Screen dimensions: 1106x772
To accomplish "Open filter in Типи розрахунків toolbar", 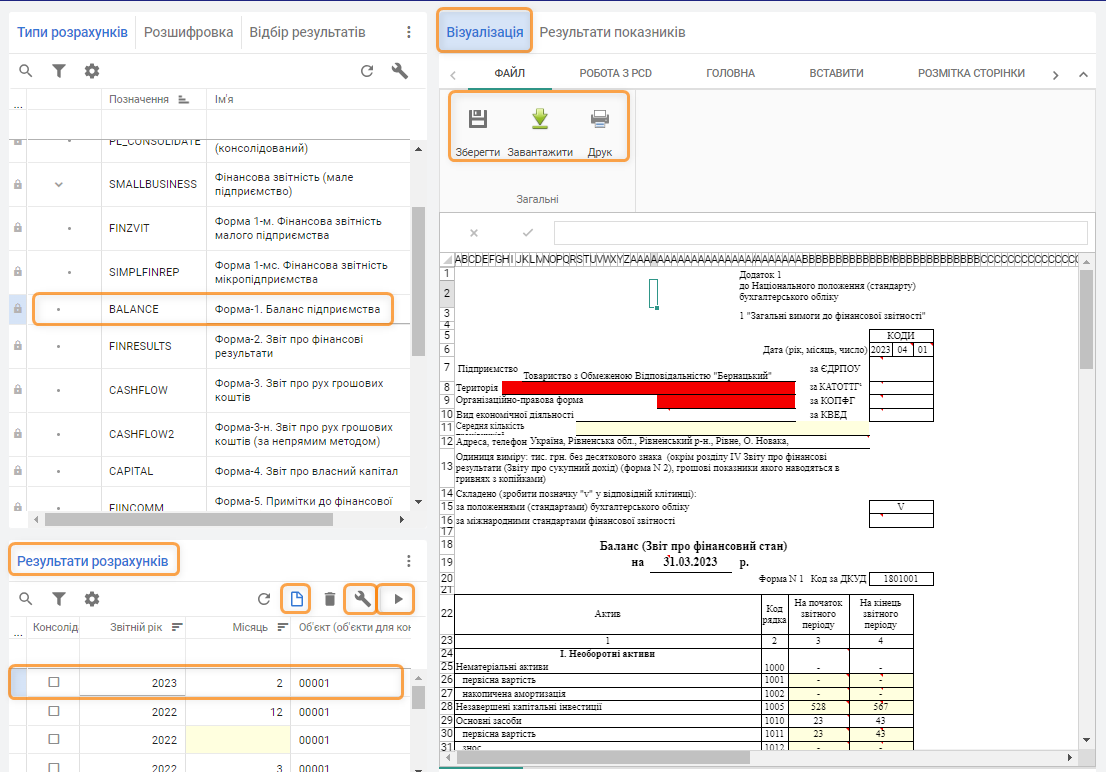I will 59,71.
